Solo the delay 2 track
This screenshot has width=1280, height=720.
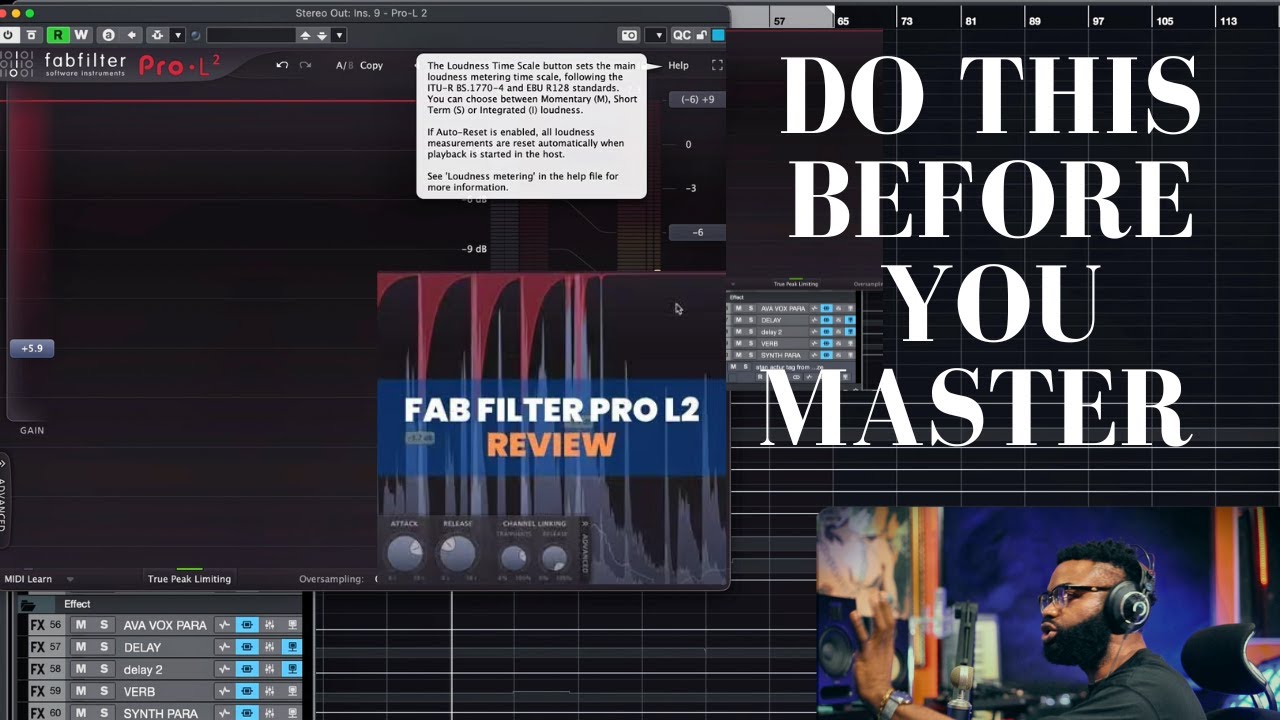(x=103, y=669)
